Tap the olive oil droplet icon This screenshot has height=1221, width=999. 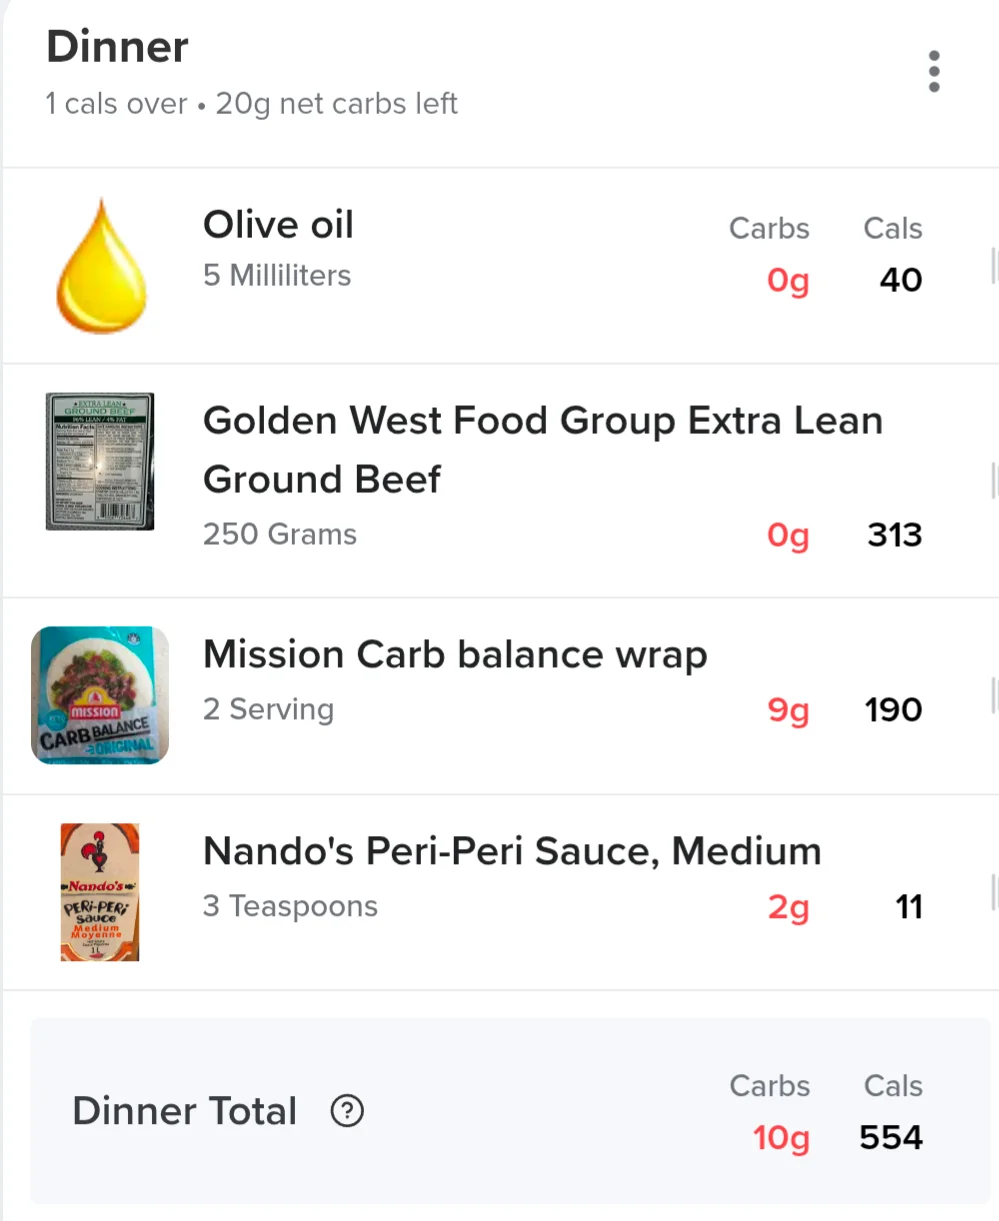[x=101, y=265]
